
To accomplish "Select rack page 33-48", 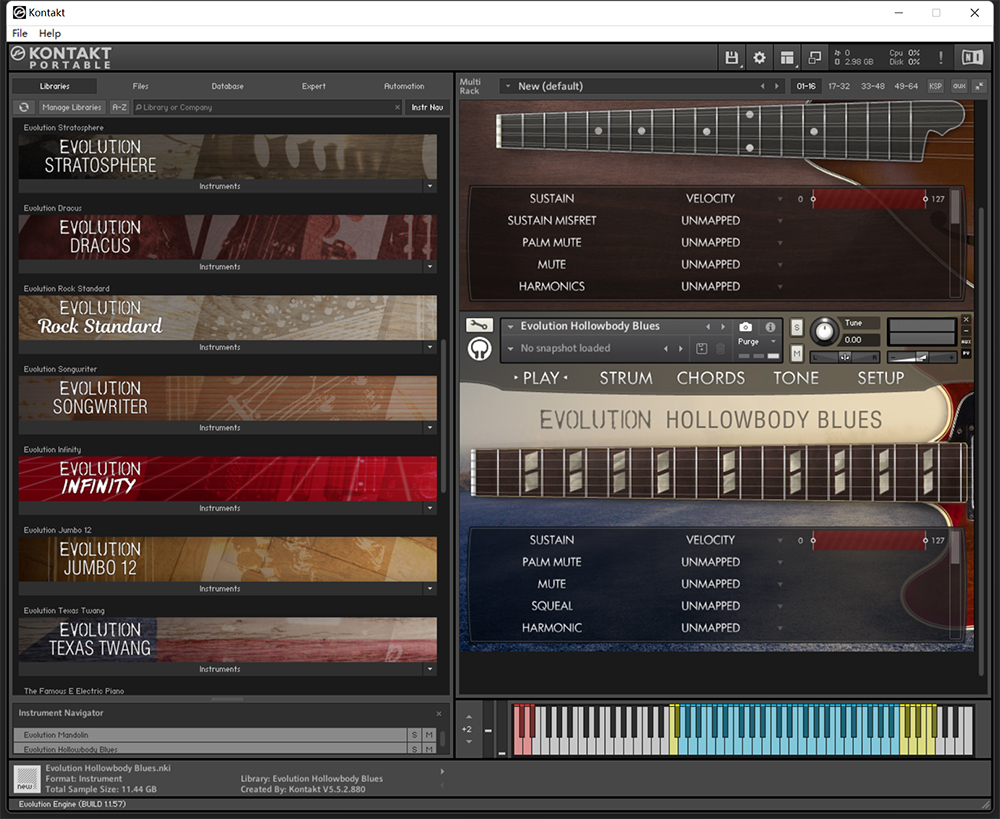I will click(x=872, y=86).
